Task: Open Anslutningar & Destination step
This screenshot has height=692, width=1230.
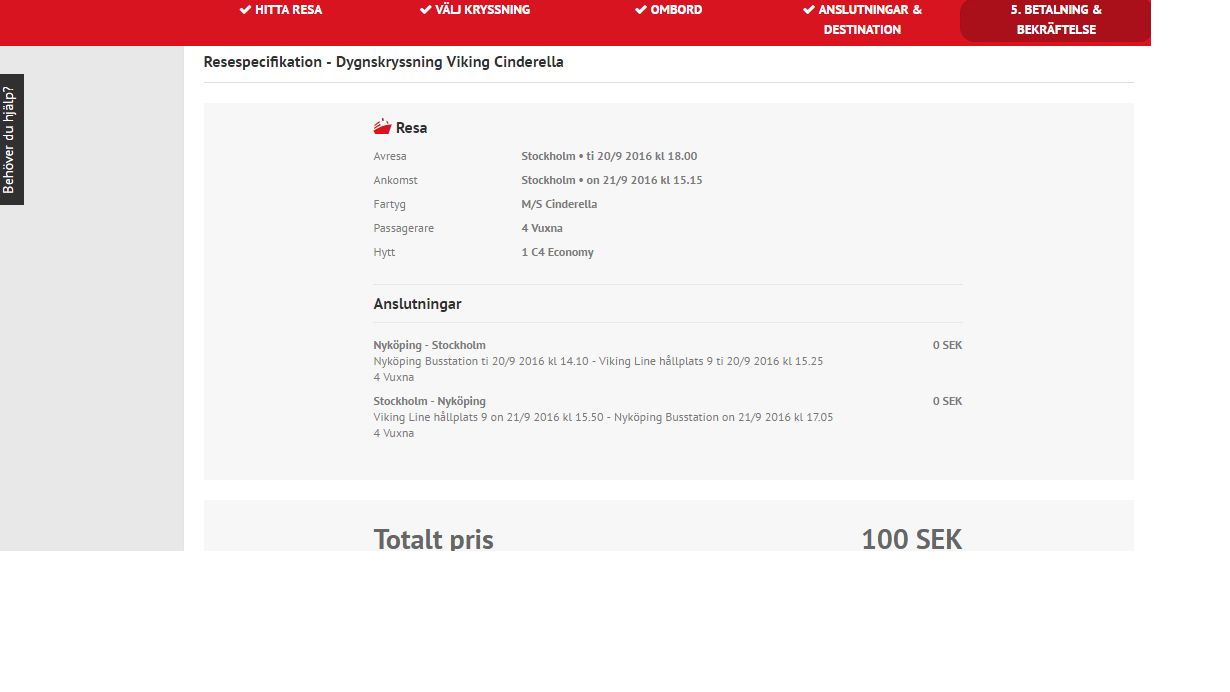Action: (x=862, y=20)
